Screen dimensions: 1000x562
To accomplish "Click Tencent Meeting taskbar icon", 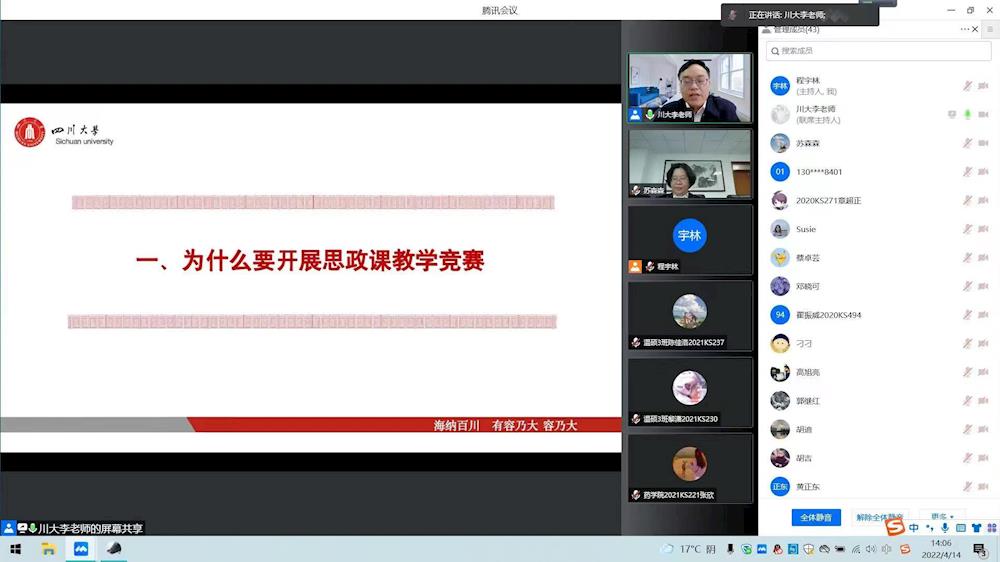I will point(81,549).
